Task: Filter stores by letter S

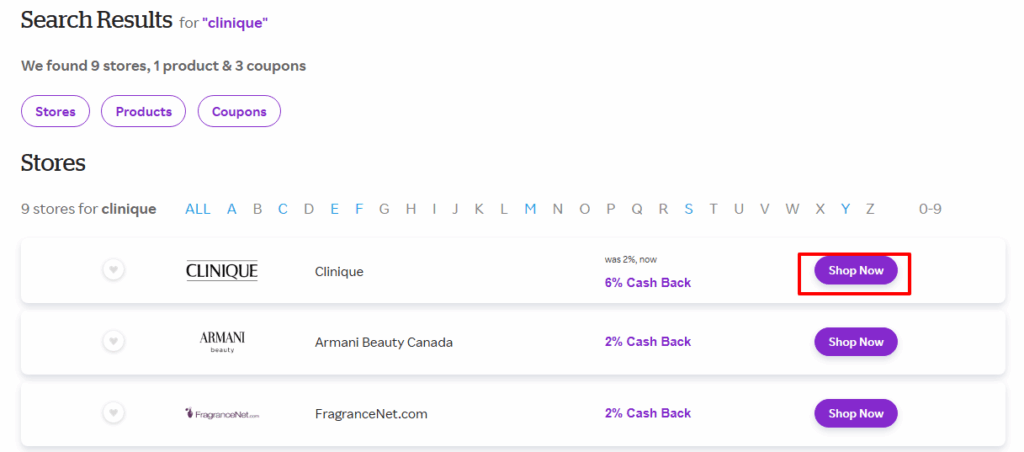Action: pos(689,209)
